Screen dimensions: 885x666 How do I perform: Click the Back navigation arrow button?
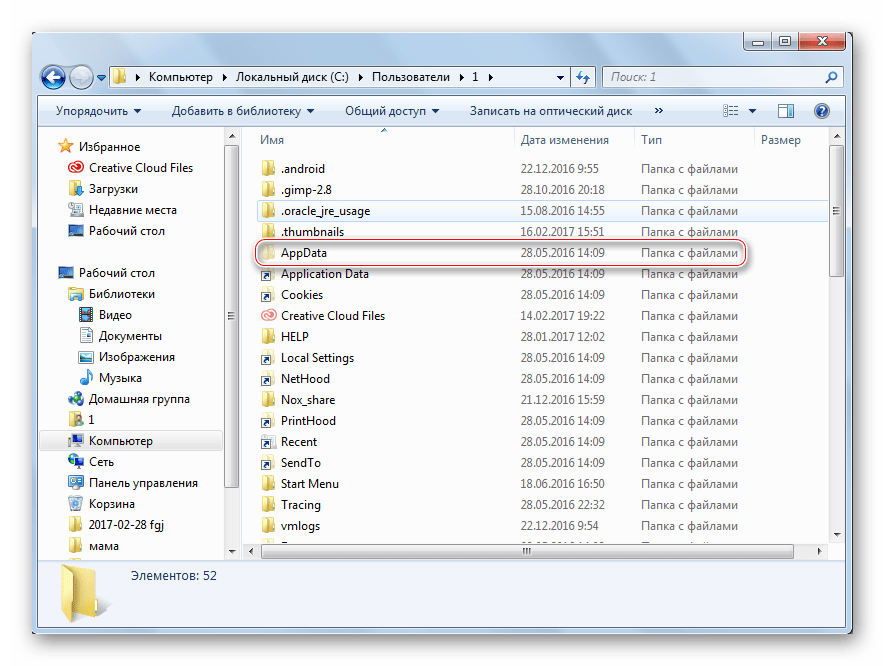coord(54,77)
